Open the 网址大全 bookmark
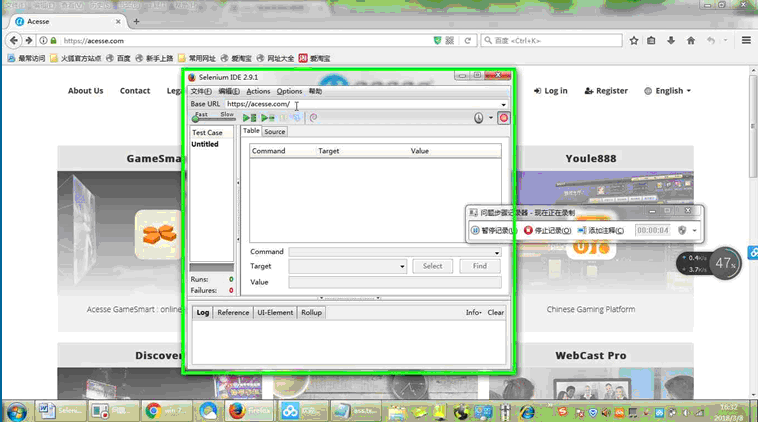 tap(276, 58)
